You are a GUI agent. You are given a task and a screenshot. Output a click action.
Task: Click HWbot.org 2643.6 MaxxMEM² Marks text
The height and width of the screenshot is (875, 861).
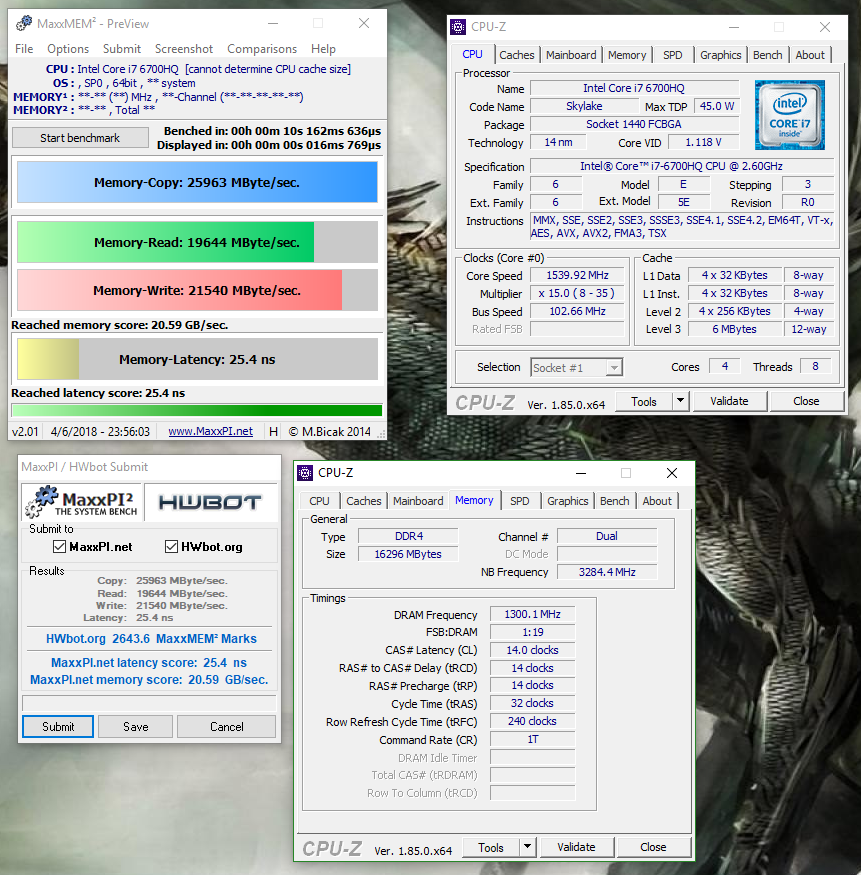pyautogui.click(x=151, y=638)
